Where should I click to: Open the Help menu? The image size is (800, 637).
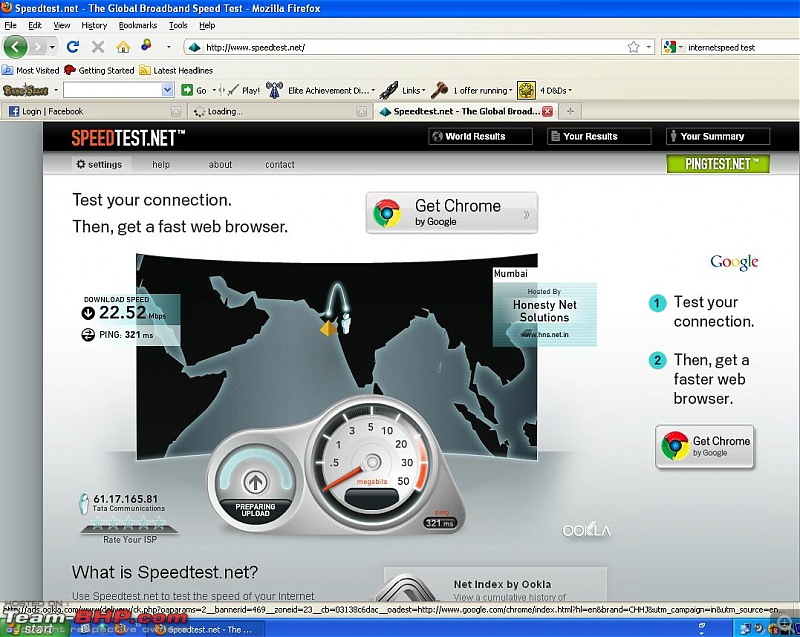[207, 25]
